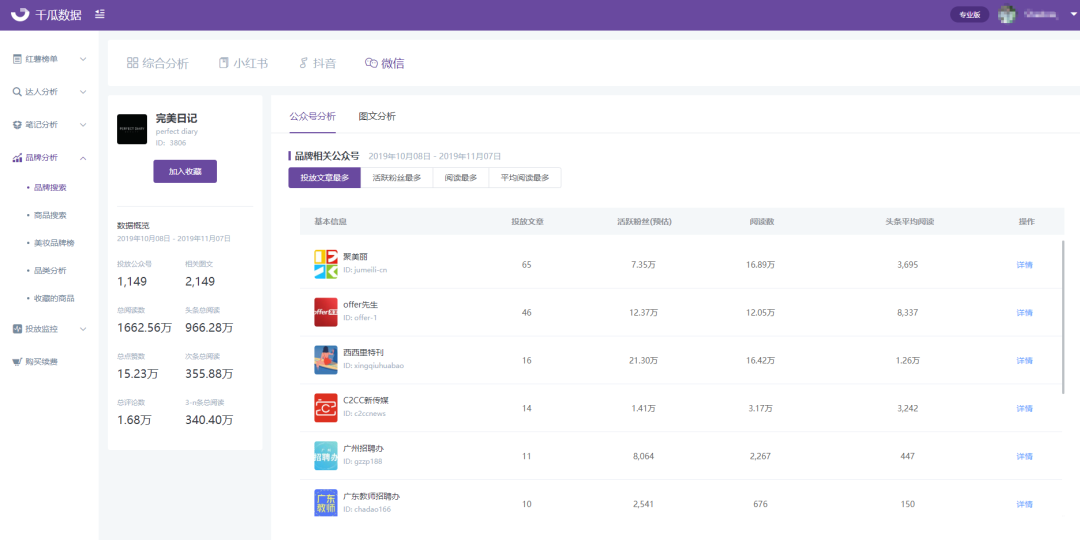Click the Perfect Diary brand logo thumbnail
The width and height of the screenshot is (1080, 540).
132,129
